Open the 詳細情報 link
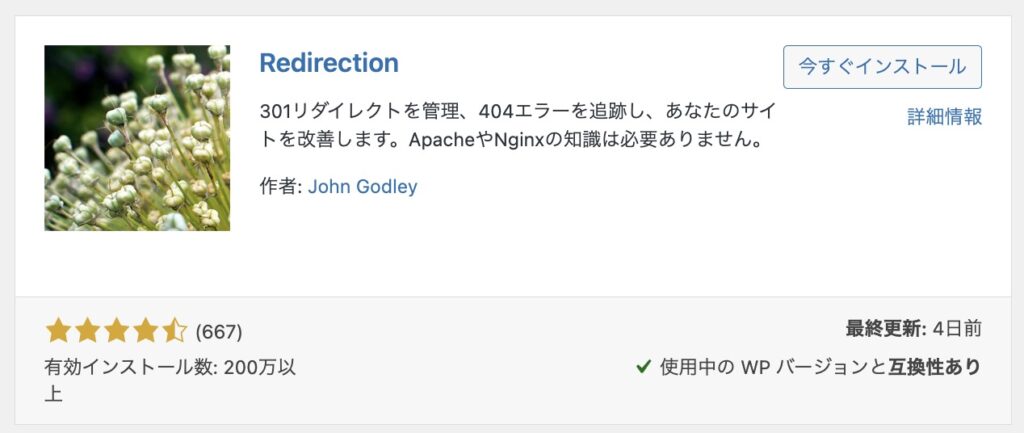1024x433 pixels. click(944, 117)
